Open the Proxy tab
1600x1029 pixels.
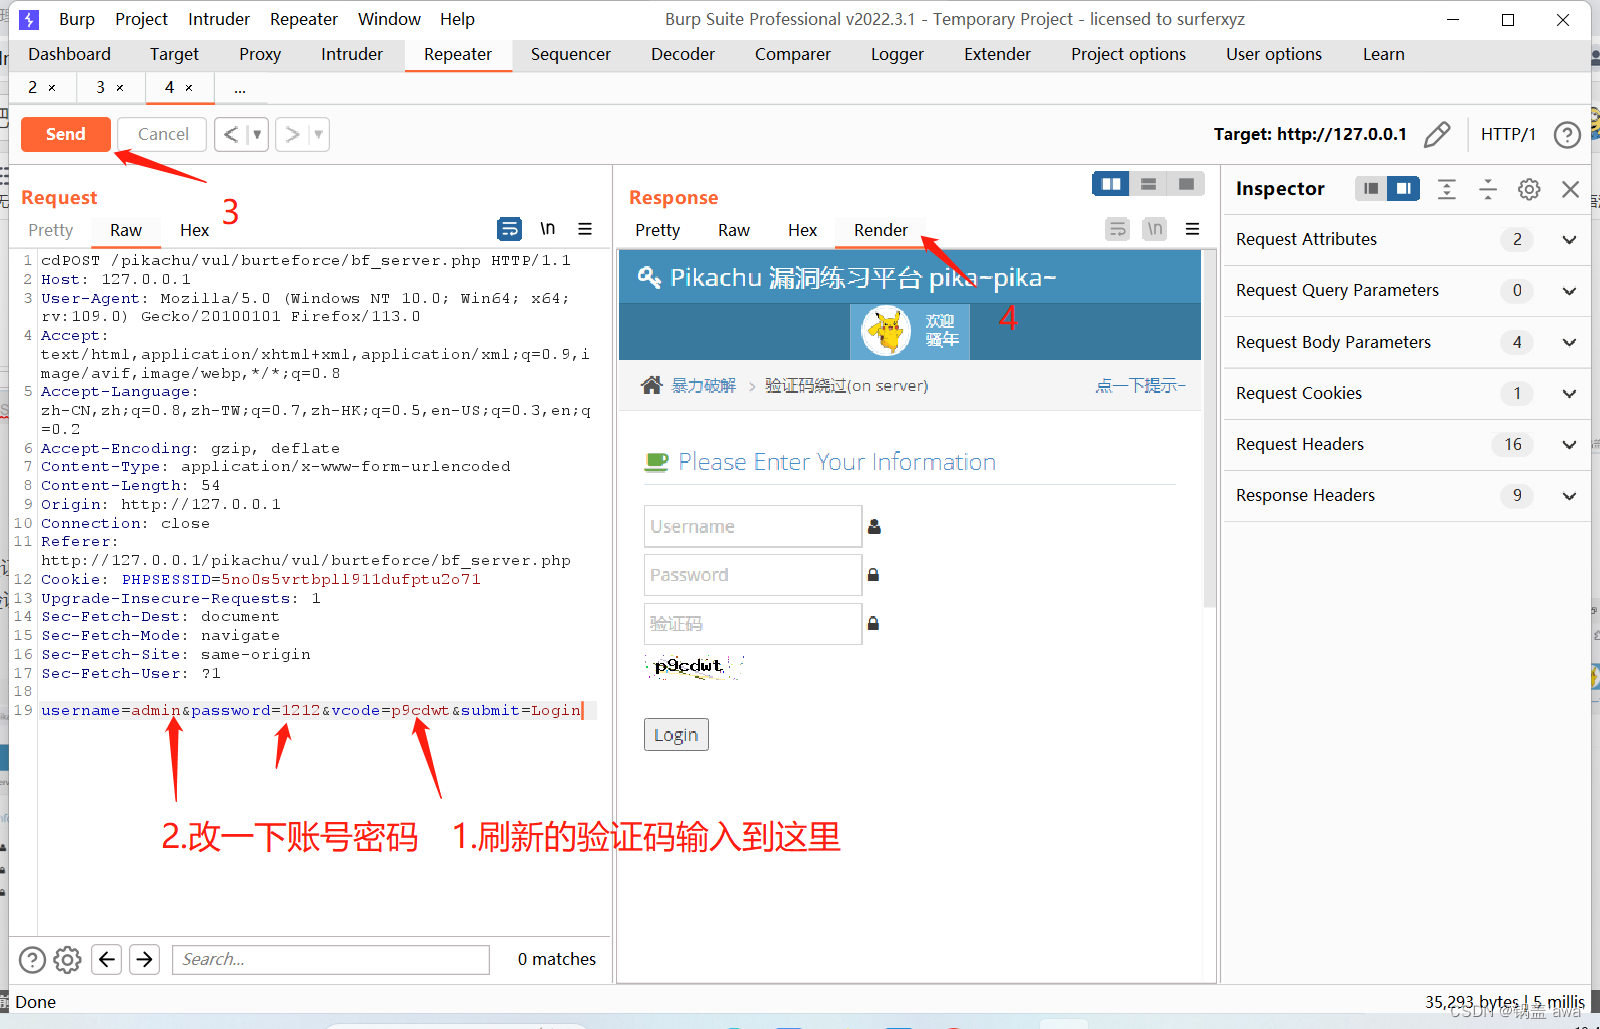coord(260,54)
